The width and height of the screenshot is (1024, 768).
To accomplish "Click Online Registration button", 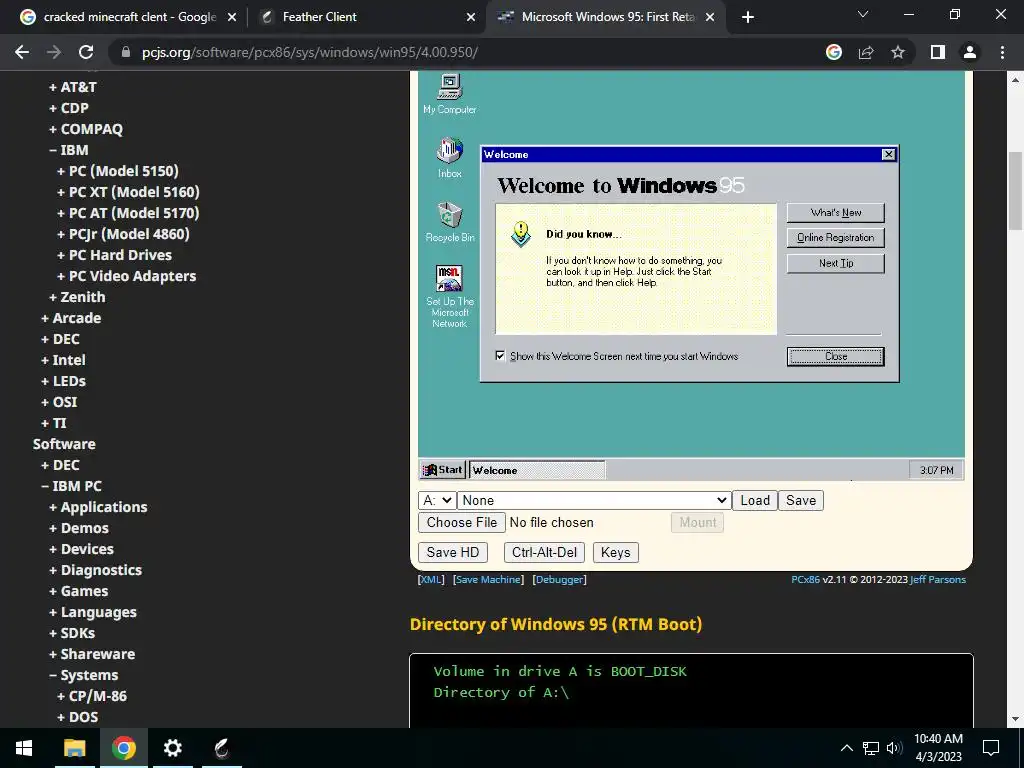I will coord(835,238).
